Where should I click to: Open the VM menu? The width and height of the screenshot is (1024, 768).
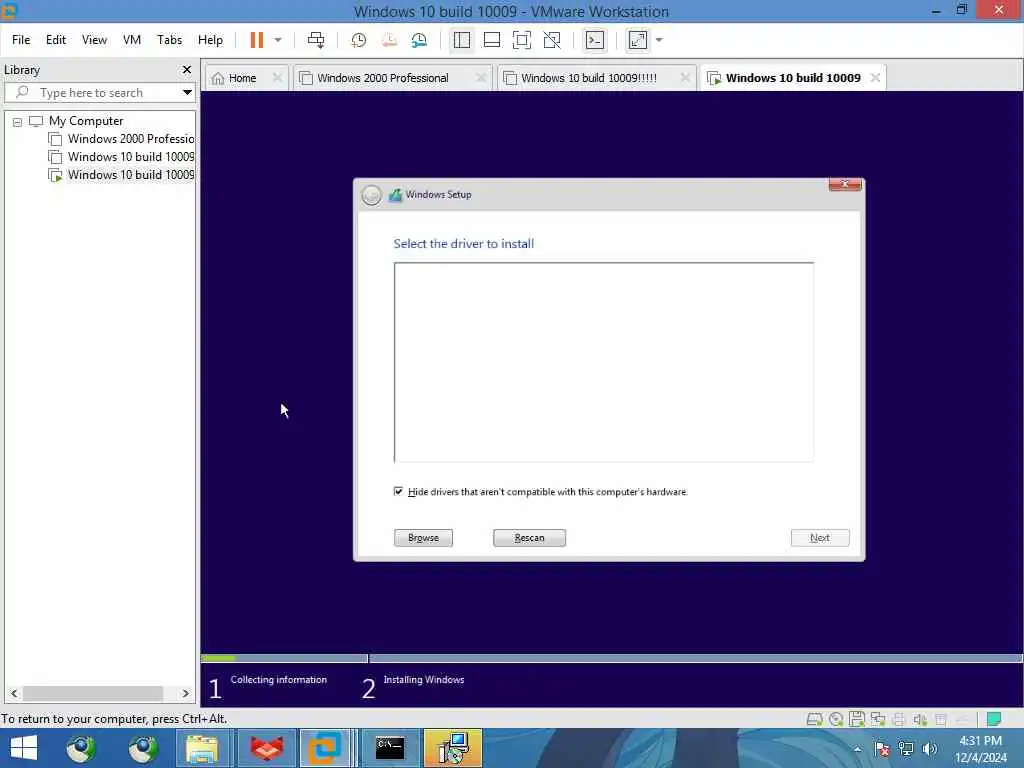[132, 40]
